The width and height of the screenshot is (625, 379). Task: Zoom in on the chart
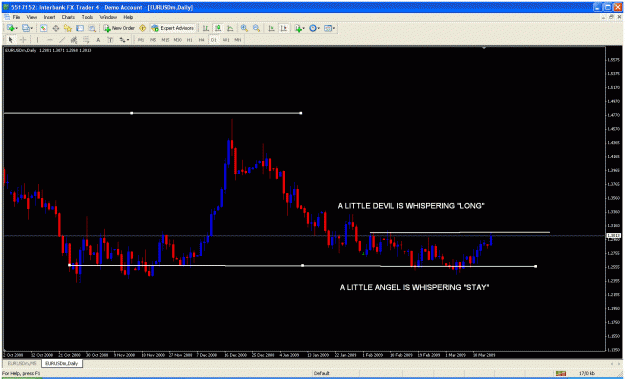pos(244,28)
